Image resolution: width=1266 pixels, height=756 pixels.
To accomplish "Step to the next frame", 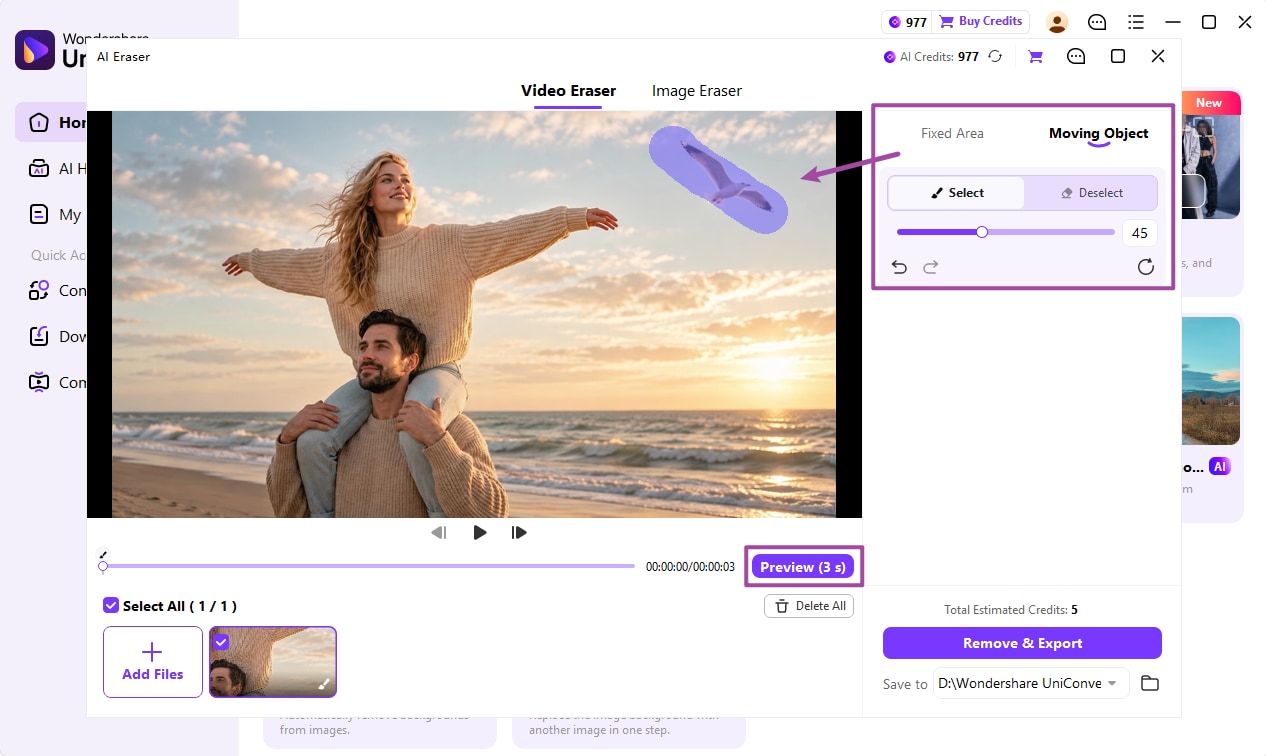I will click(519, 532).
